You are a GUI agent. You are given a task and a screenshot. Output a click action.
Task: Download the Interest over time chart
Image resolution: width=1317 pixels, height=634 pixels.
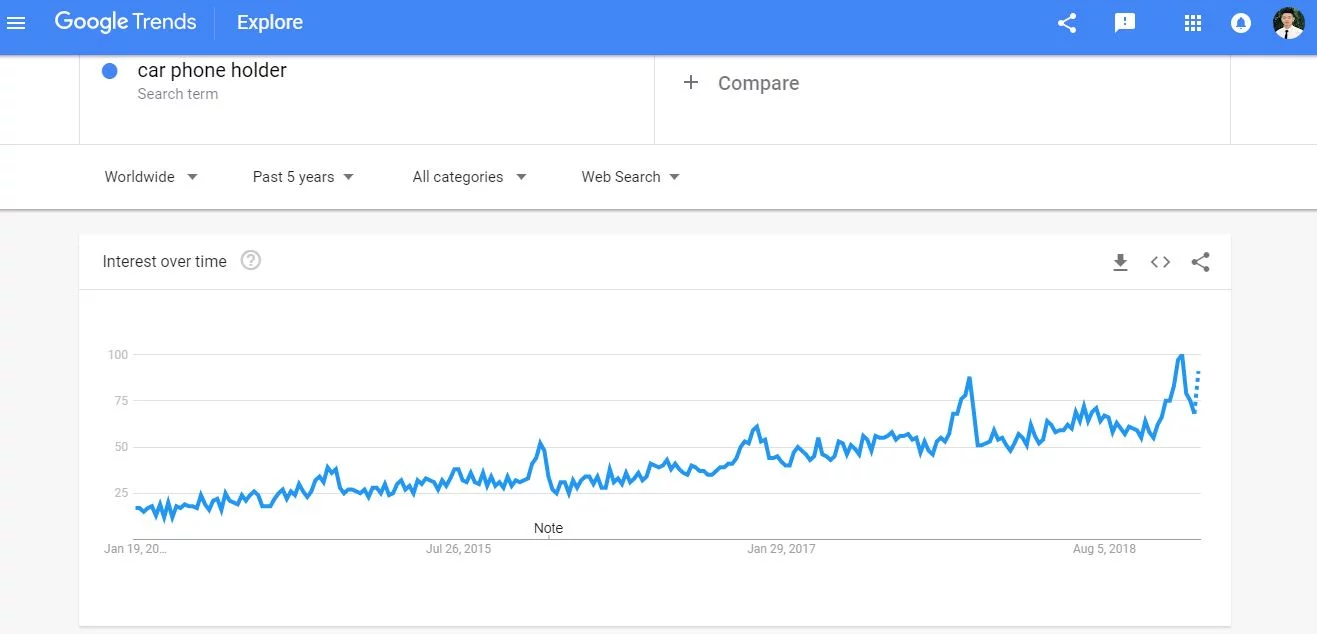pyautogui.click(x=1120, y=262)
